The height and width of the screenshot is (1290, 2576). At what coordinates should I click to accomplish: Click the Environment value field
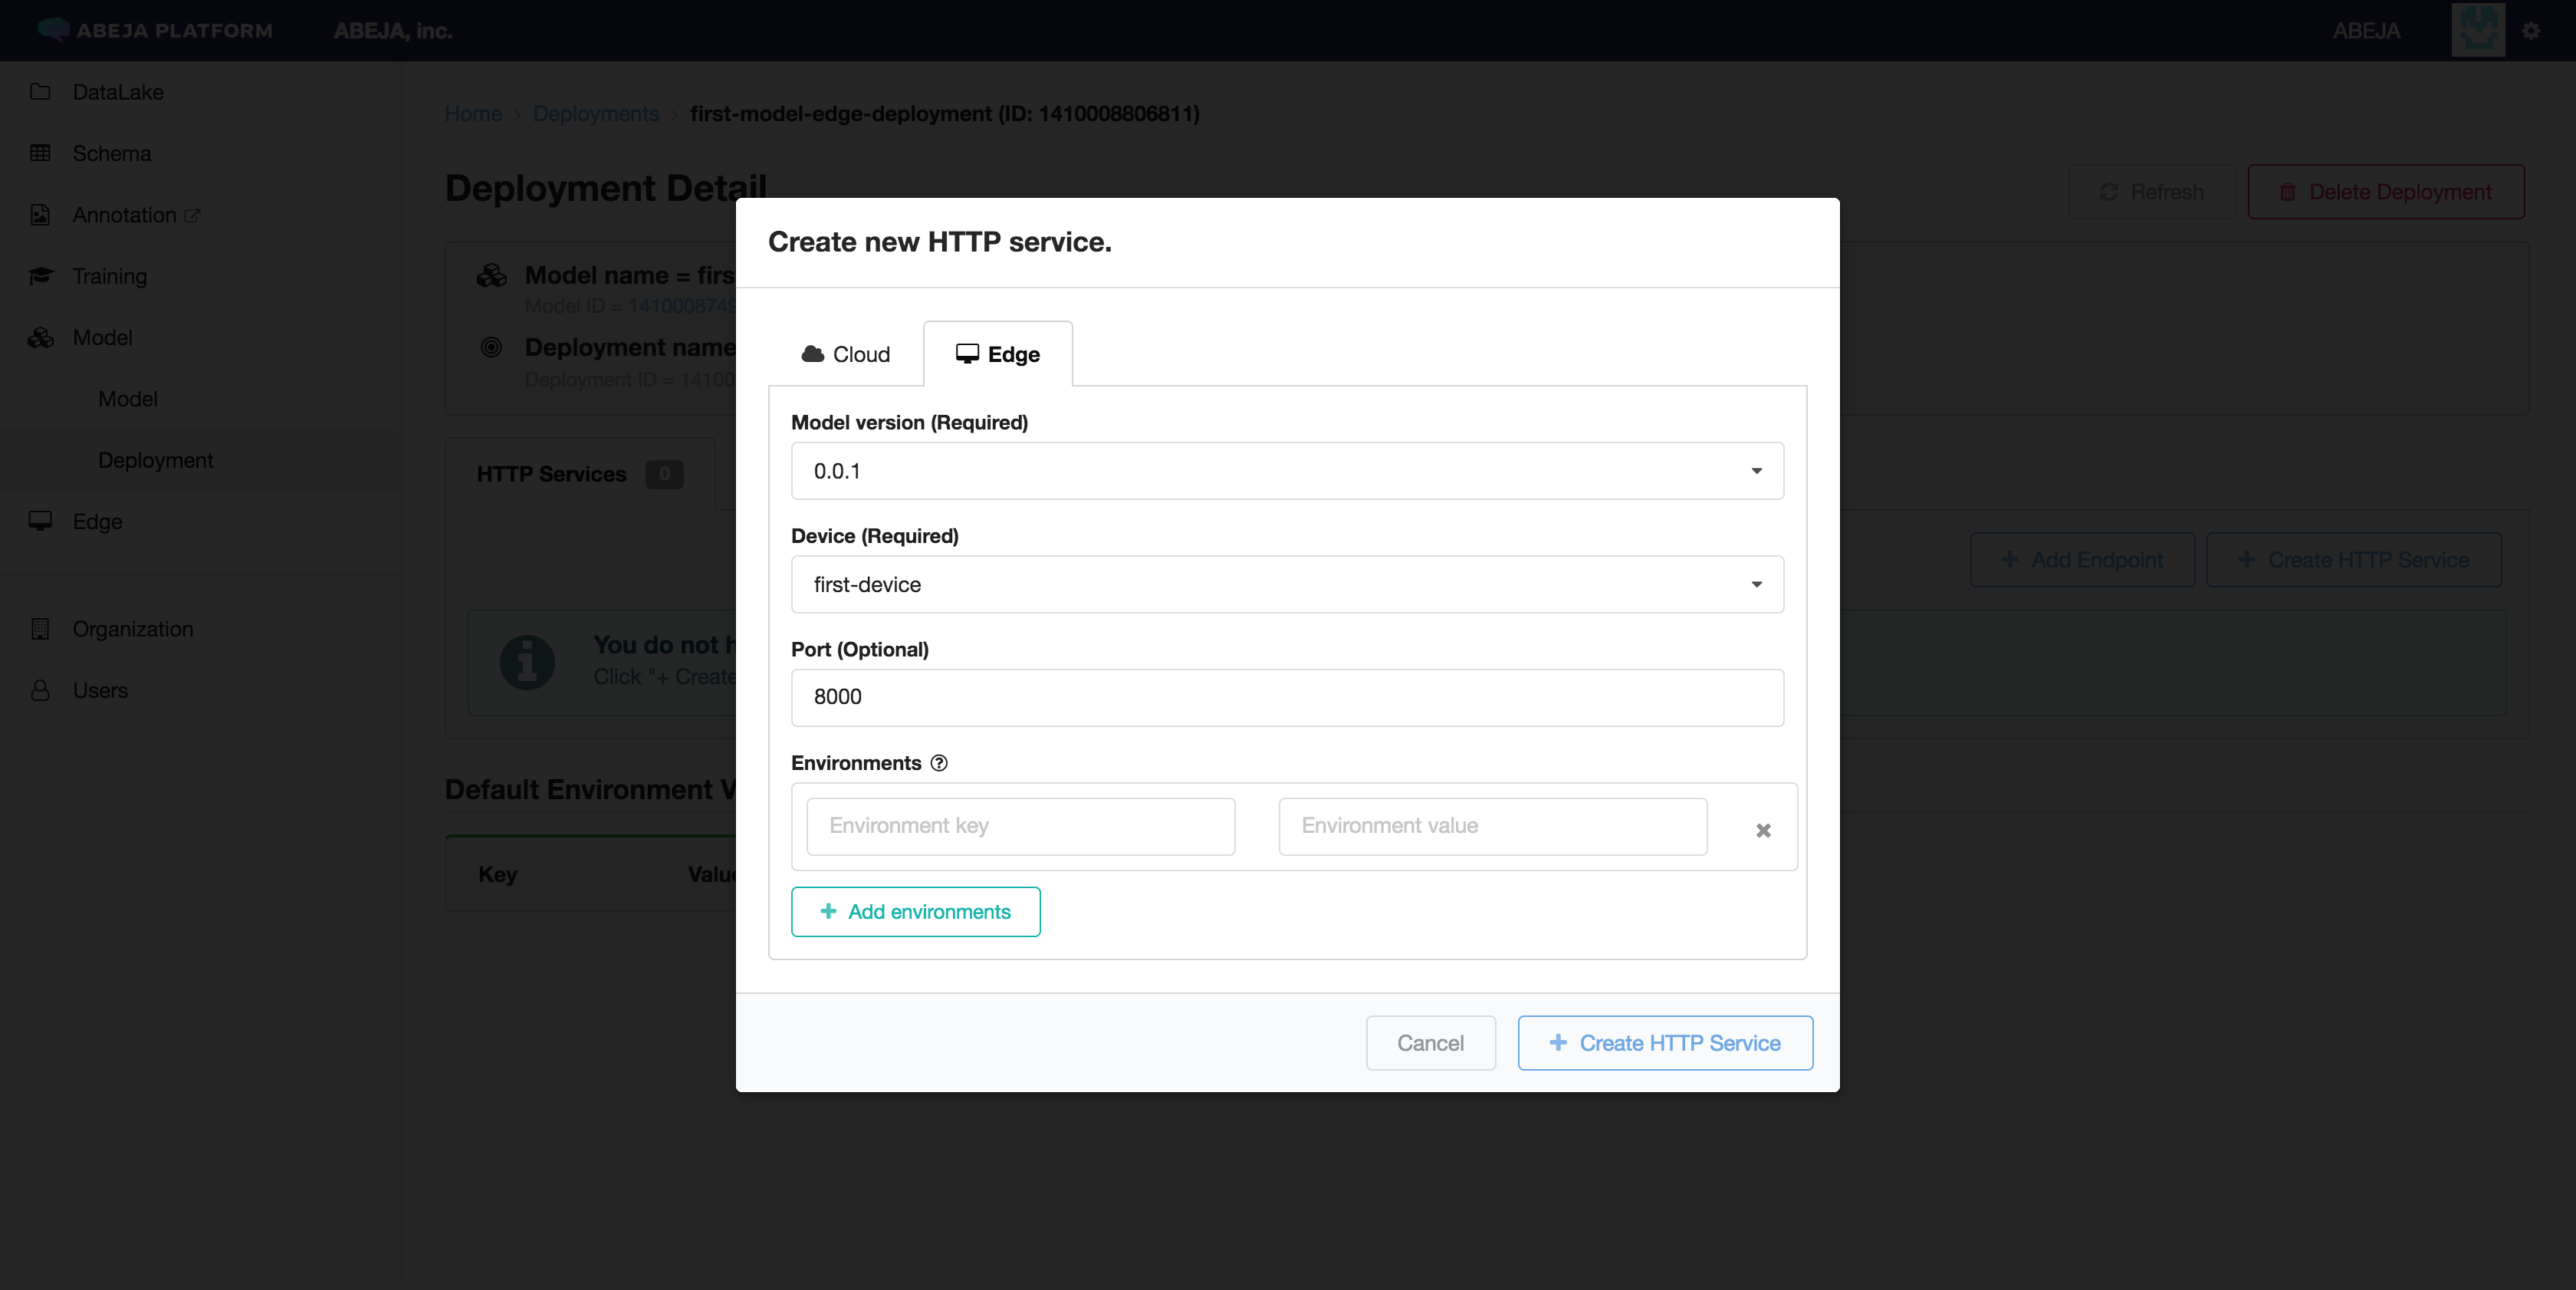1493,826
